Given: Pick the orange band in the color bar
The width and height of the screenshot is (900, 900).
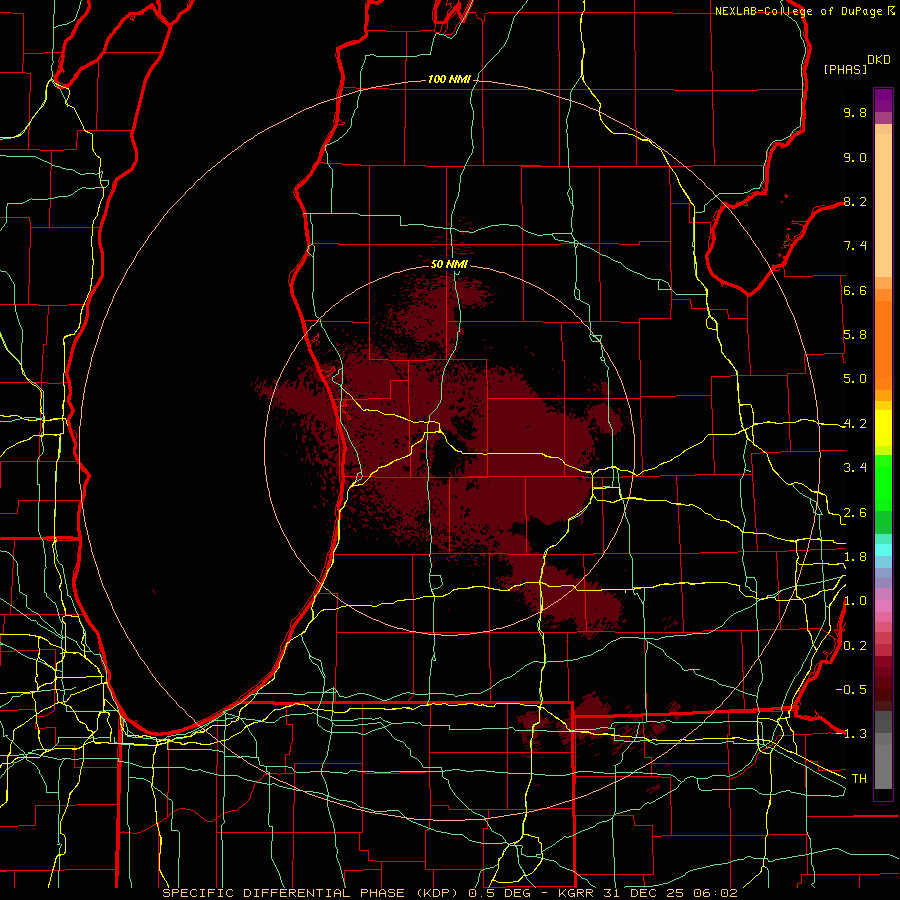Looking at the screenshot, I should tap(883, 345).
